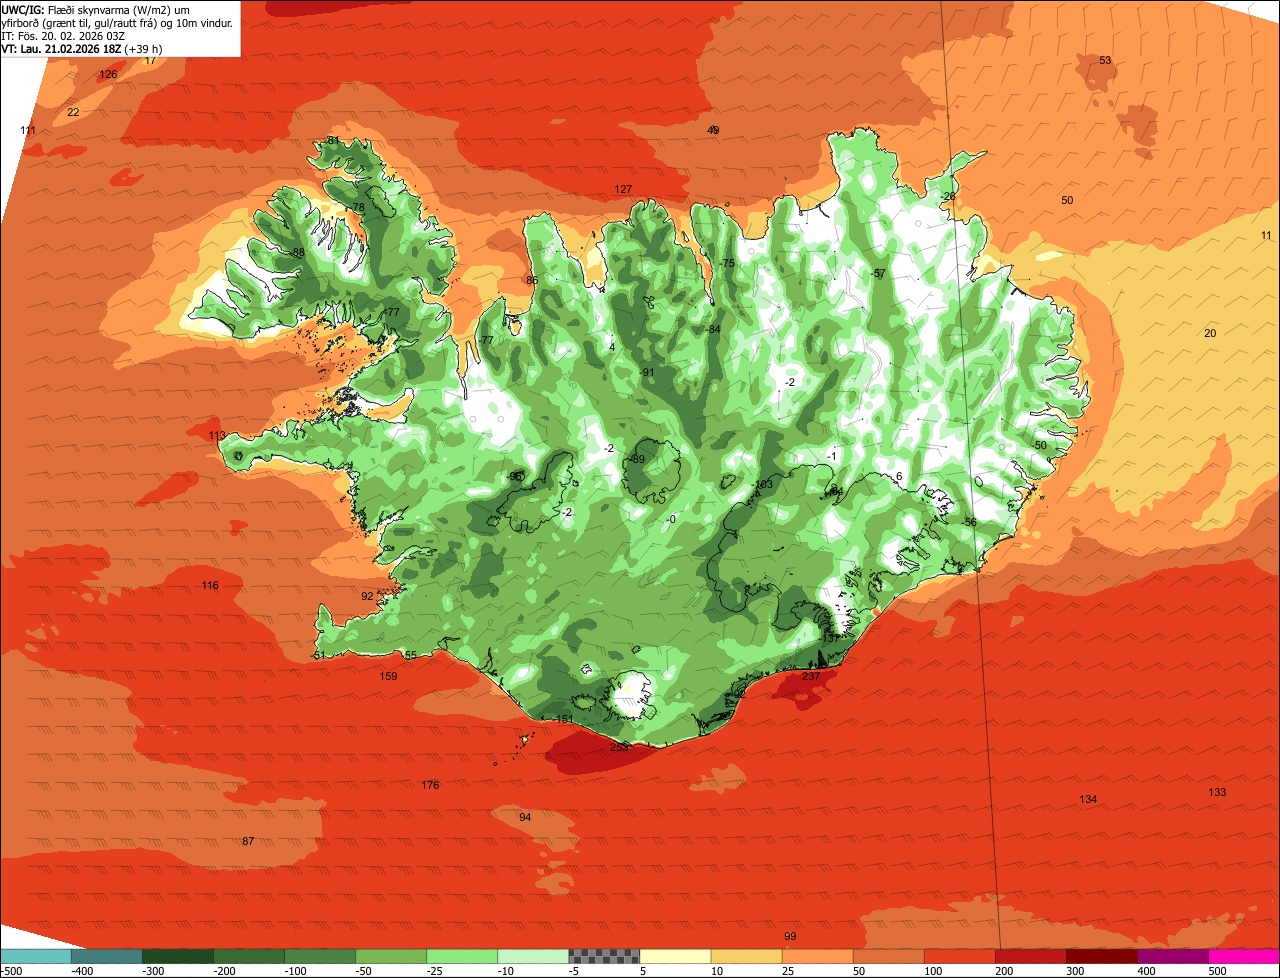The width and height of the screenshot is (1280, 978).
Task: Click the '99' value above the legend
Action: [790, 937]
